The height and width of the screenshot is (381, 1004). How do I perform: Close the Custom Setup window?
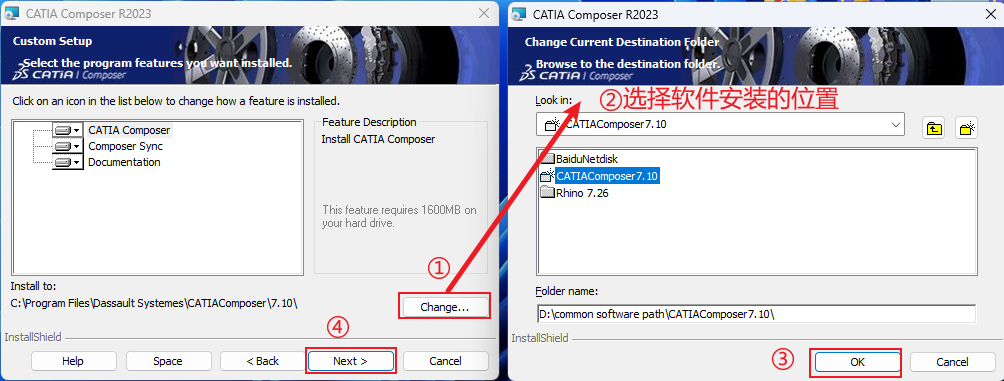click(x=484, y=13)
